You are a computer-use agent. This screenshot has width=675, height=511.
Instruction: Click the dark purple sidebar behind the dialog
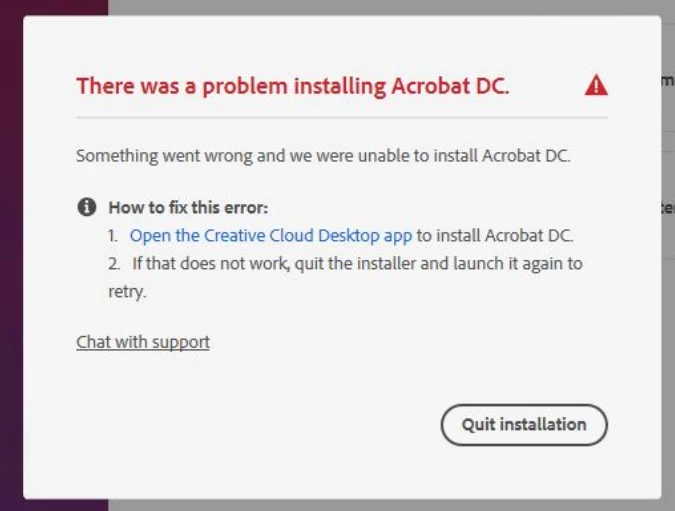pyautogui.click(x=11, y=258)
